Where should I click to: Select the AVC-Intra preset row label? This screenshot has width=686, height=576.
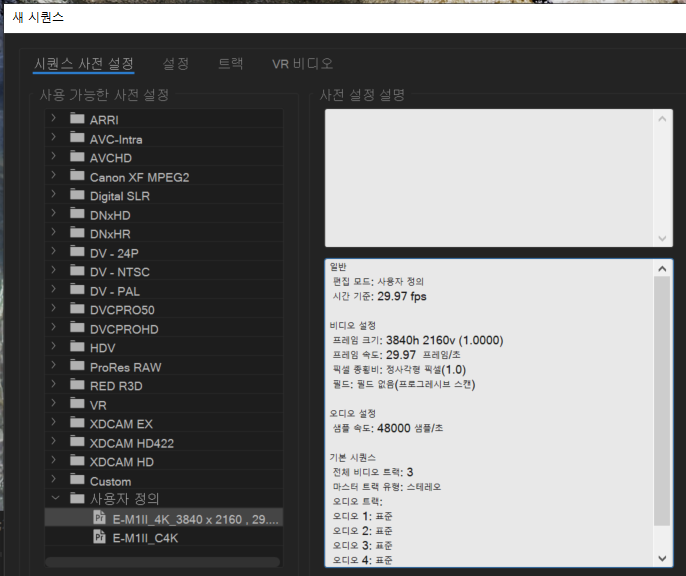(x=116, y=140)
